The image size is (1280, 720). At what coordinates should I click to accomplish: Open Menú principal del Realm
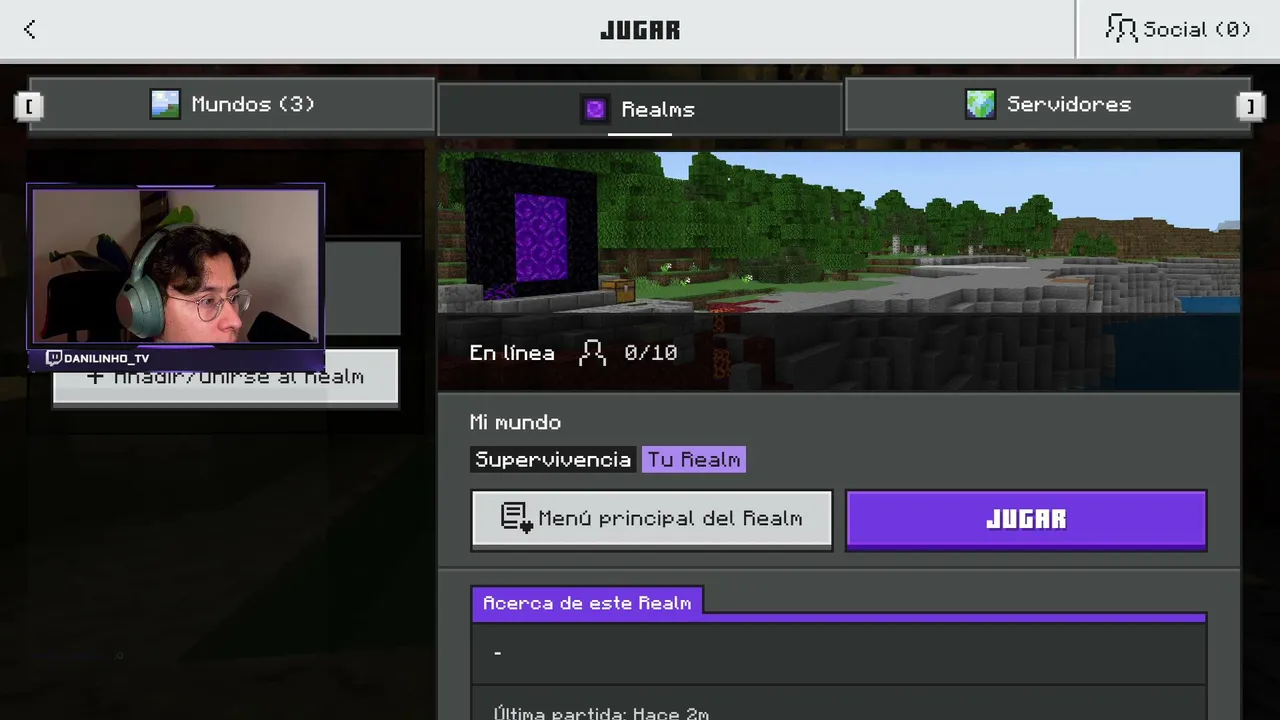(652, 519)
